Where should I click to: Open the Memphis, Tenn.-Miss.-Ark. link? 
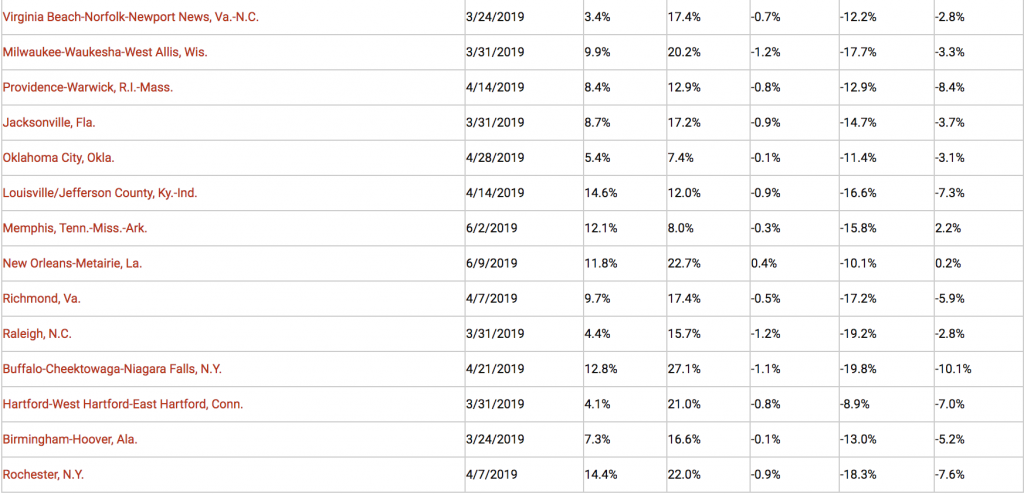[76, 228]
